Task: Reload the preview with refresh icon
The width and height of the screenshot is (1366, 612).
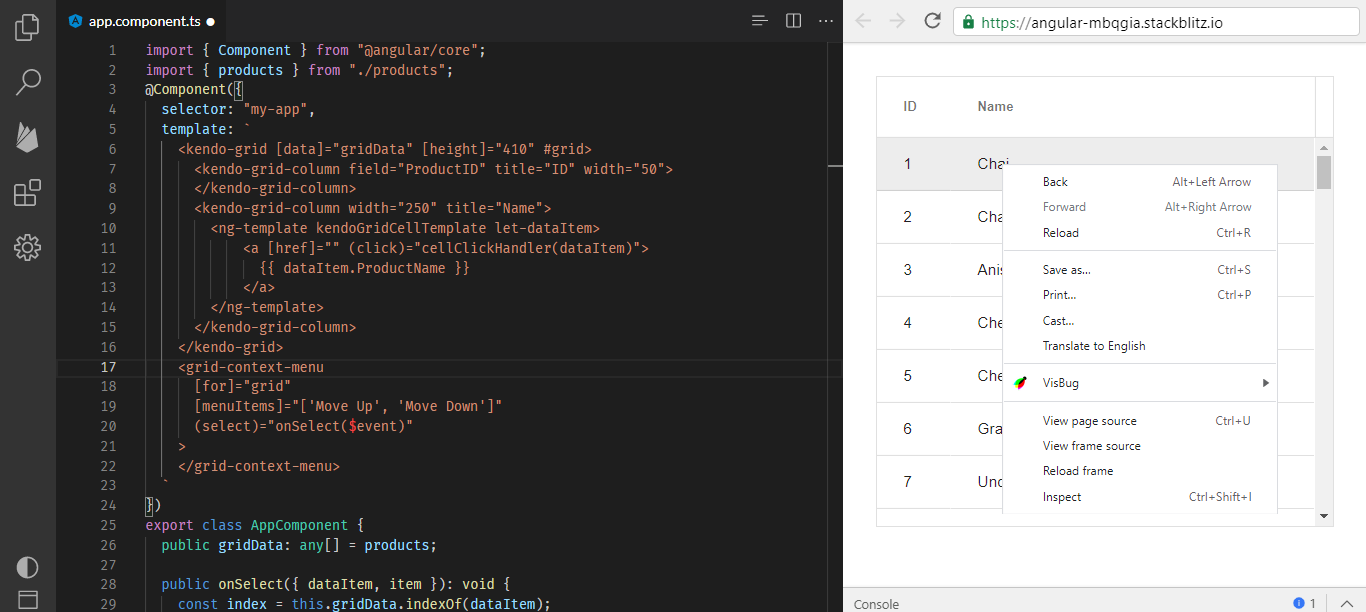Action: point(932,21)
